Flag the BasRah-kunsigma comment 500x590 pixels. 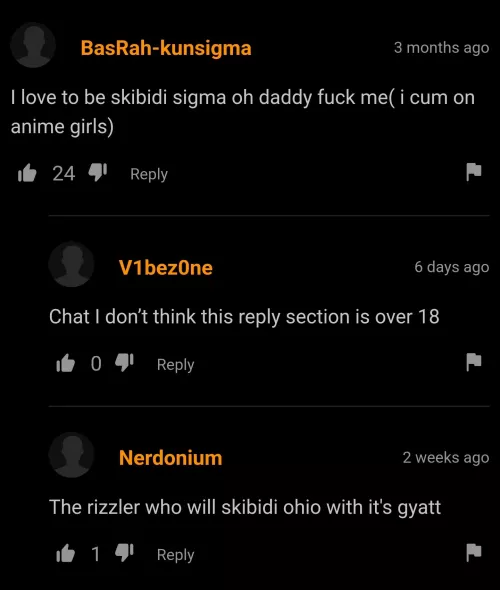point(474,172)
